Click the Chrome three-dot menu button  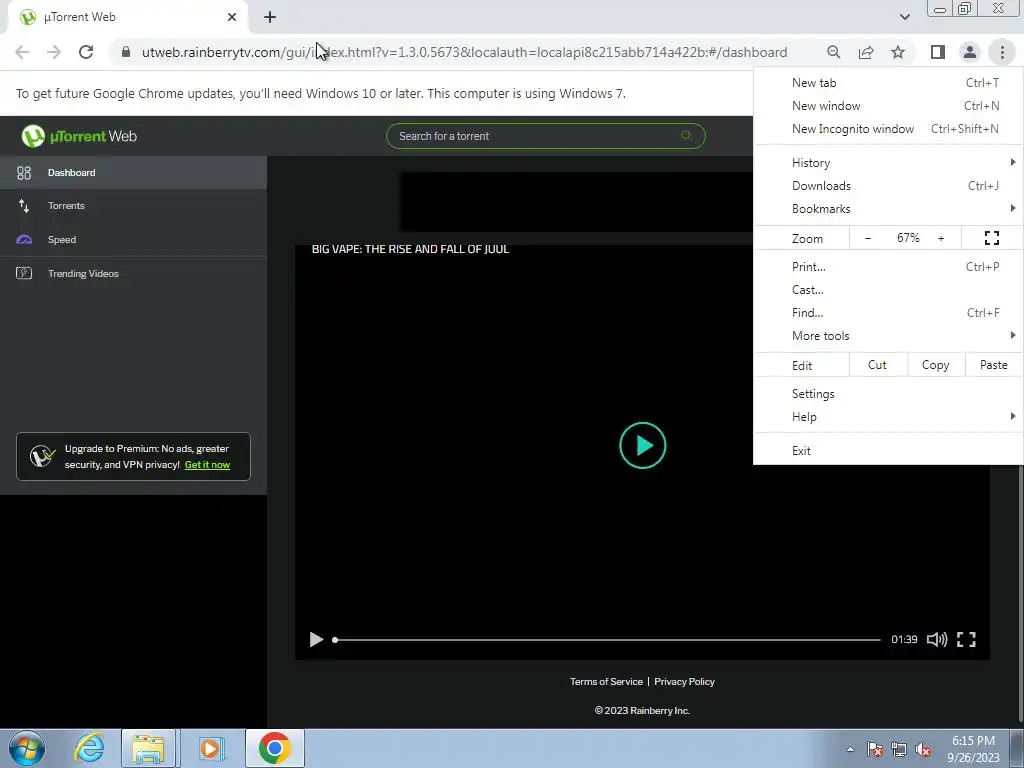1002,52
